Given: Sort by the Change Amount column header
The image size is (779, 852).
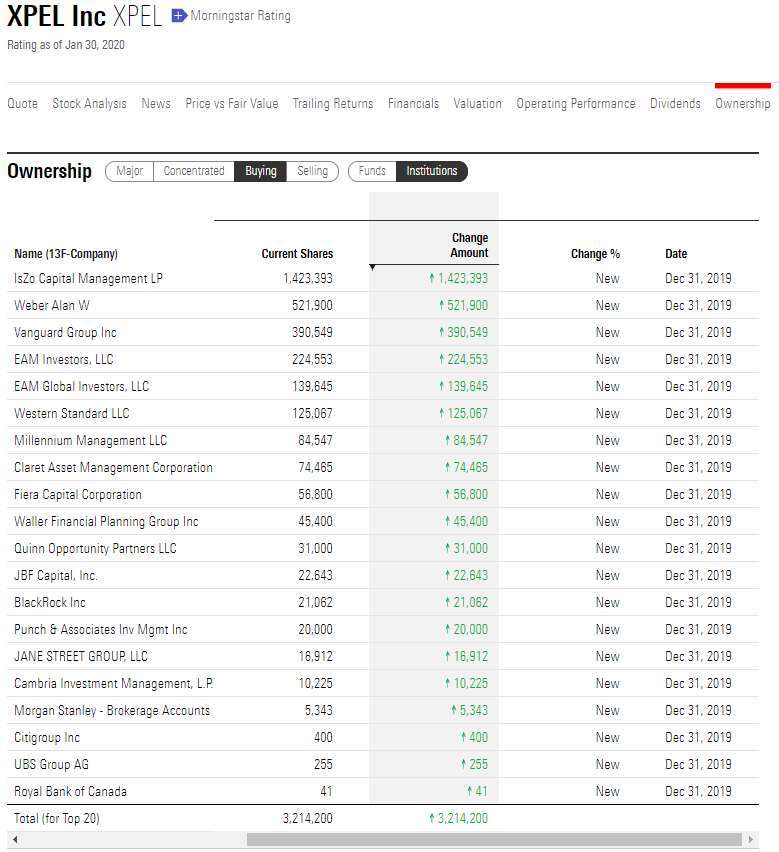Looking at the screenshot, I should [x=469, y=245].
